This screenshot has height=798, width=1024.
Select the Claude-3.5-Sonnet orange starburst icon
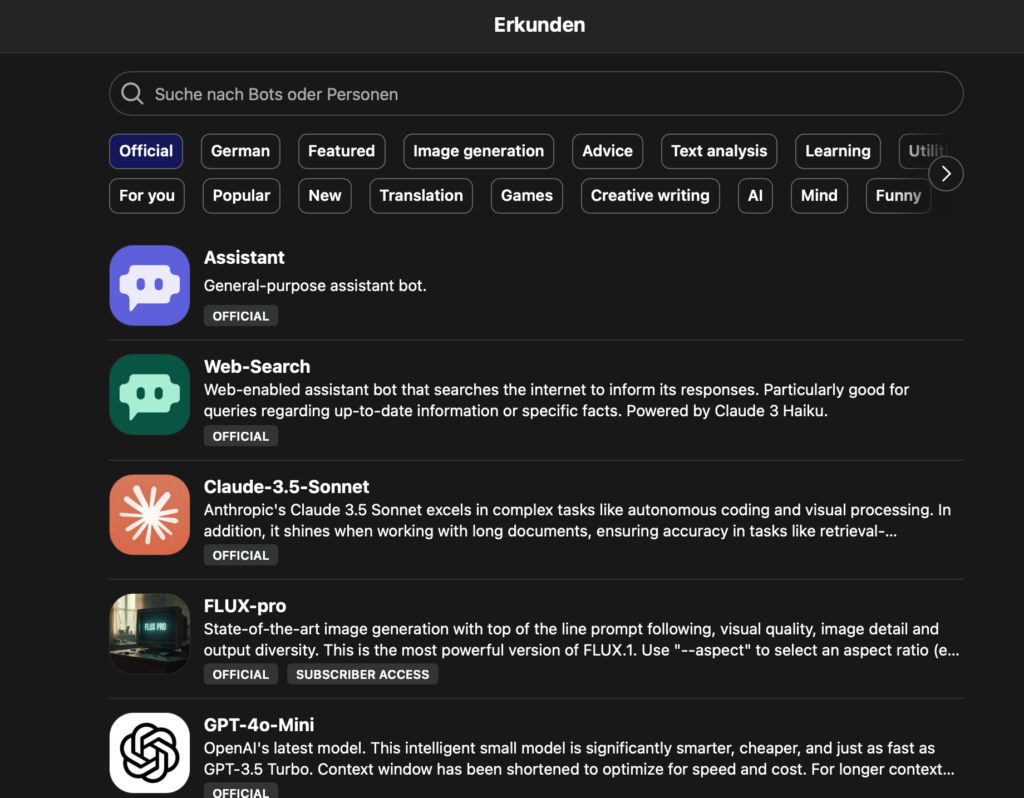[149, 514]
